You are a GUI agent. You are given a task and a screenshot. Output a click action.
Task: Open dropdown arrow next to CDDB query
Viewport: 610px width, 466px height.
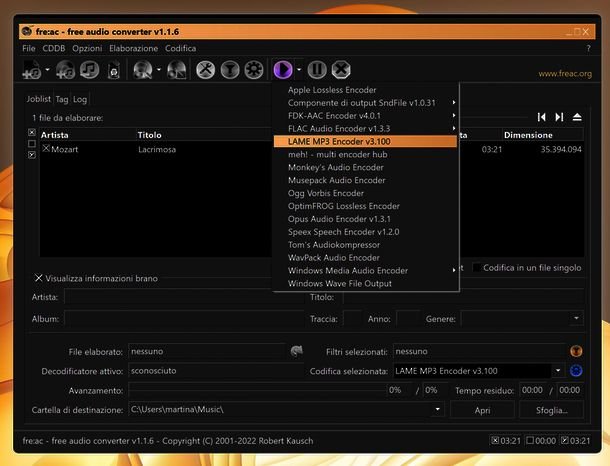pos(159,70)
